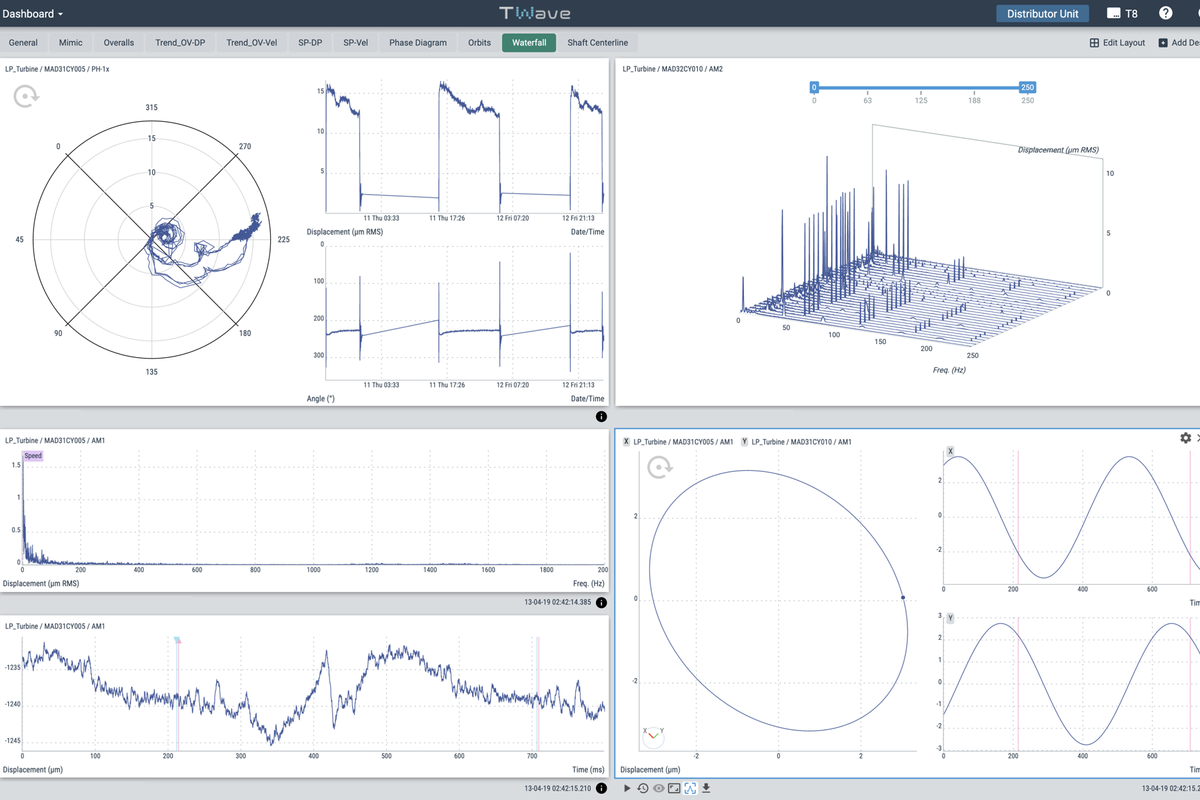Click the waterfall range slider end handle at 250

1027,88
